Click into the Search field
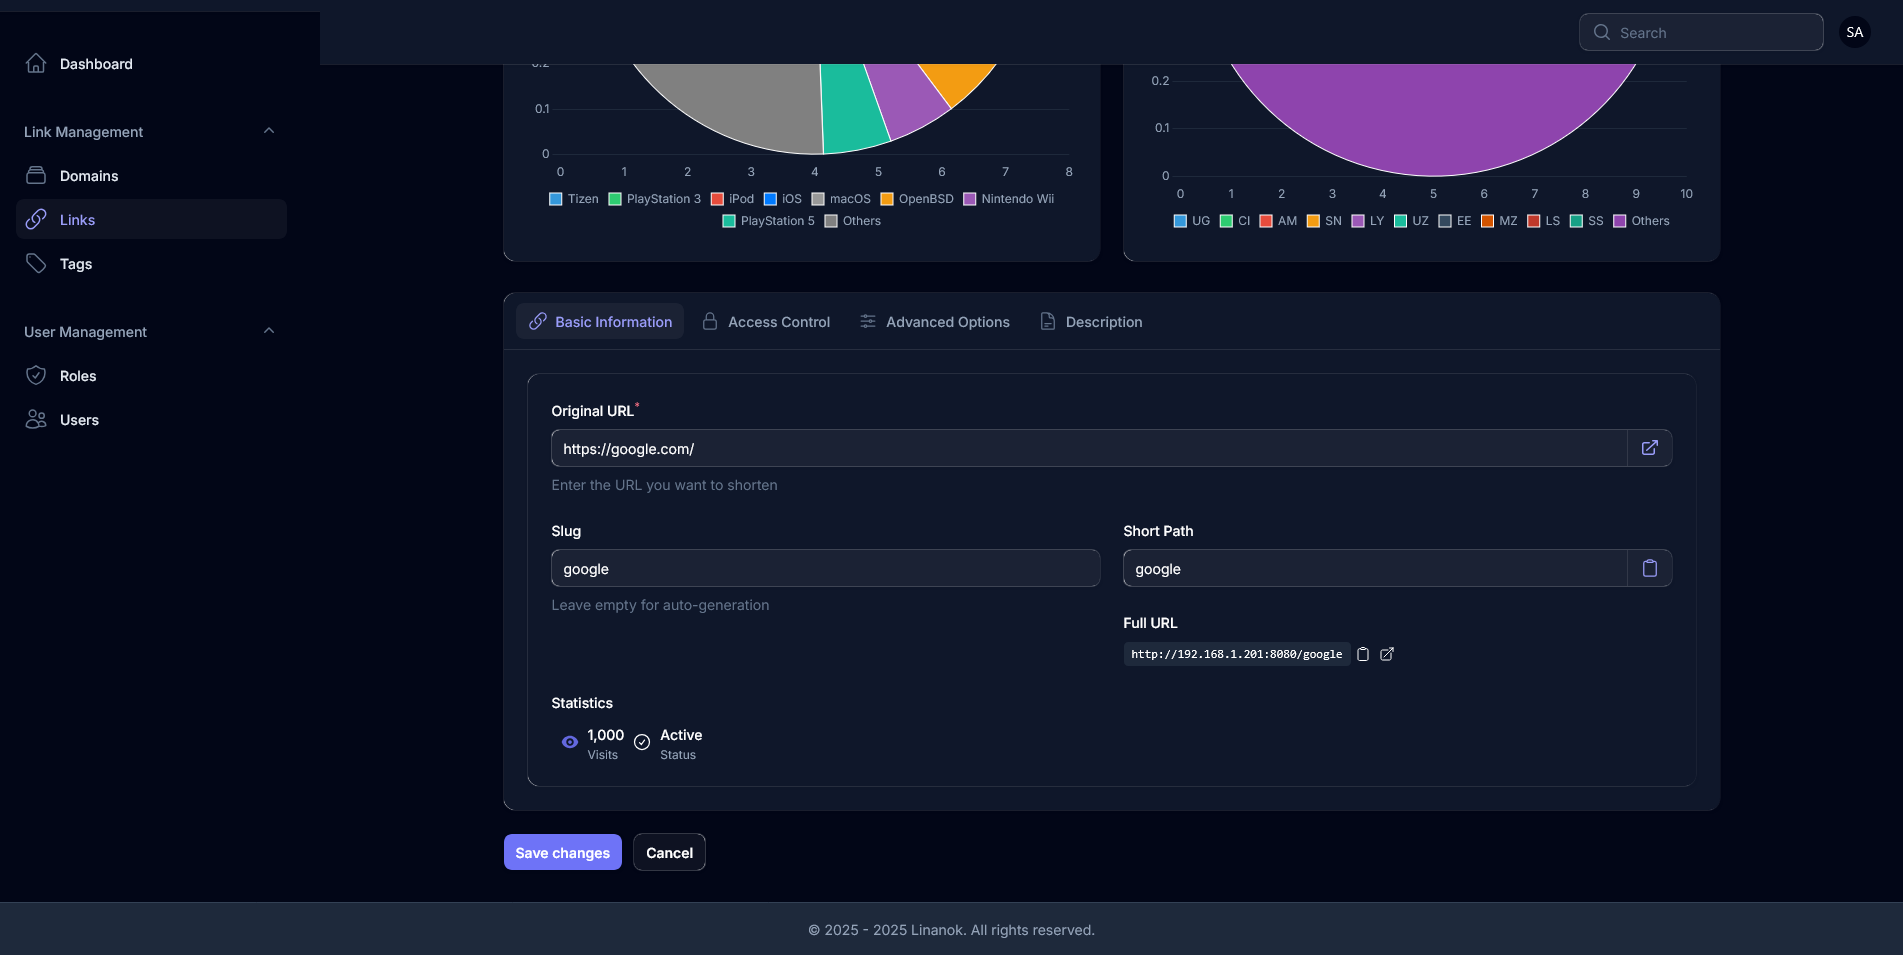 coord(1701,32)
